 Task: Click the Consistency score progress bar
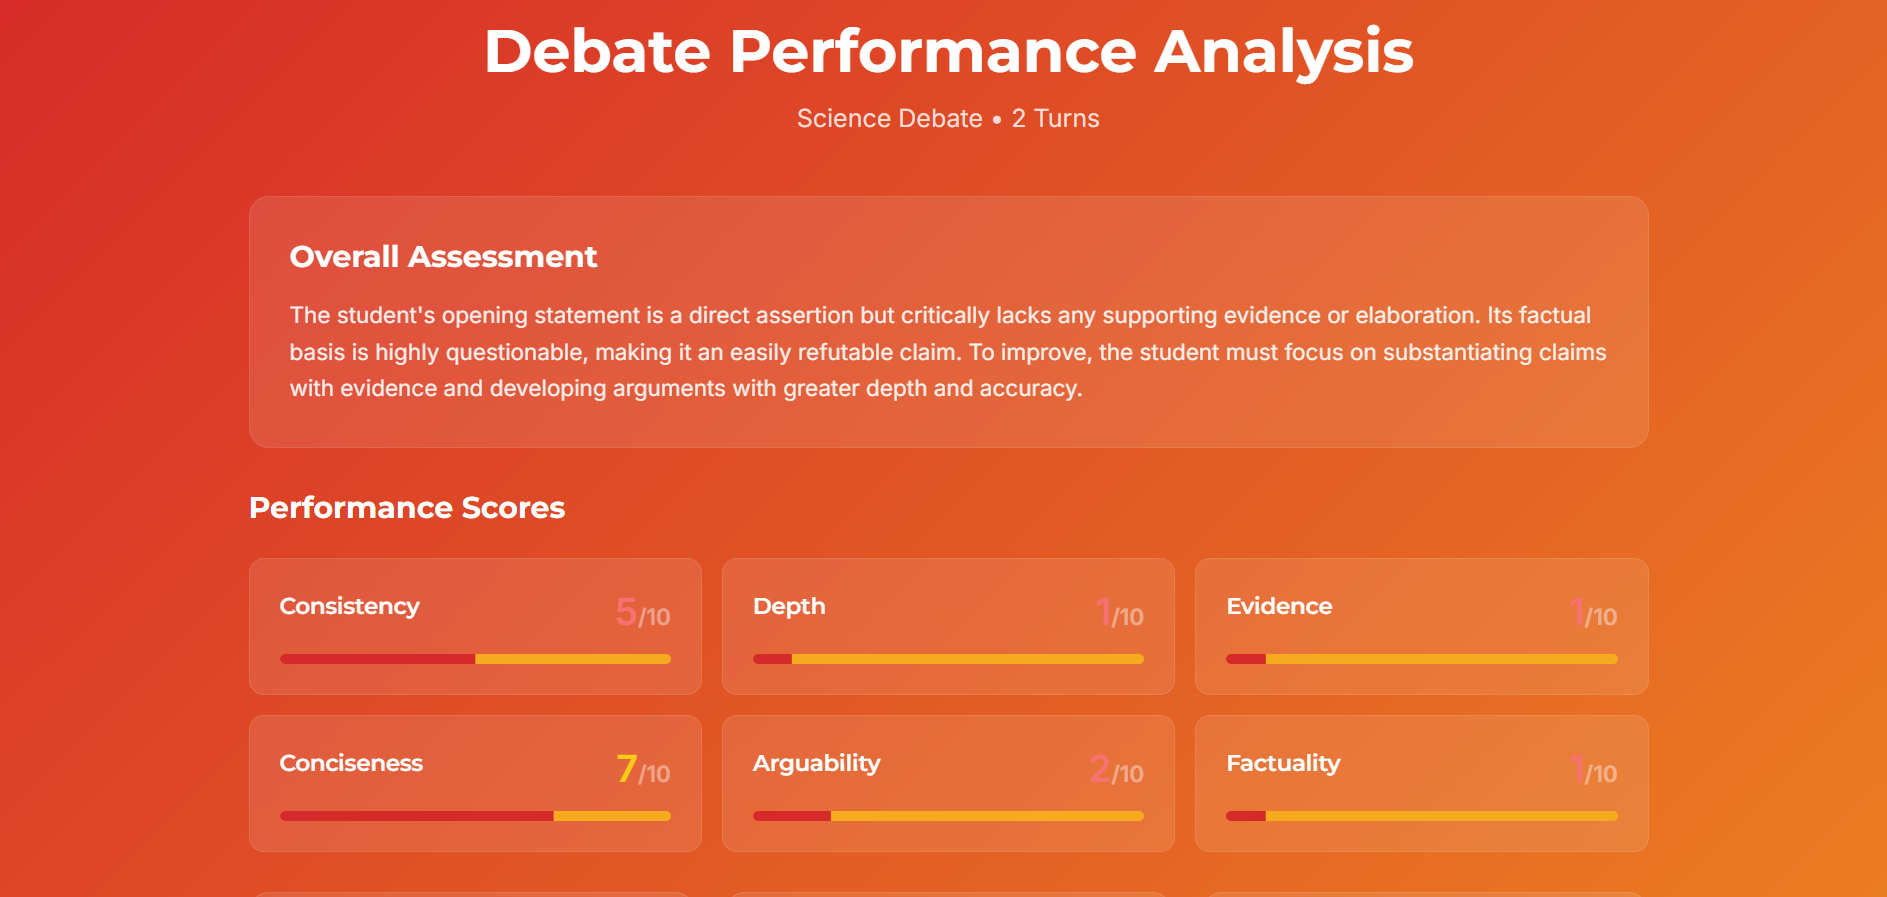click(x=475, y=659)
